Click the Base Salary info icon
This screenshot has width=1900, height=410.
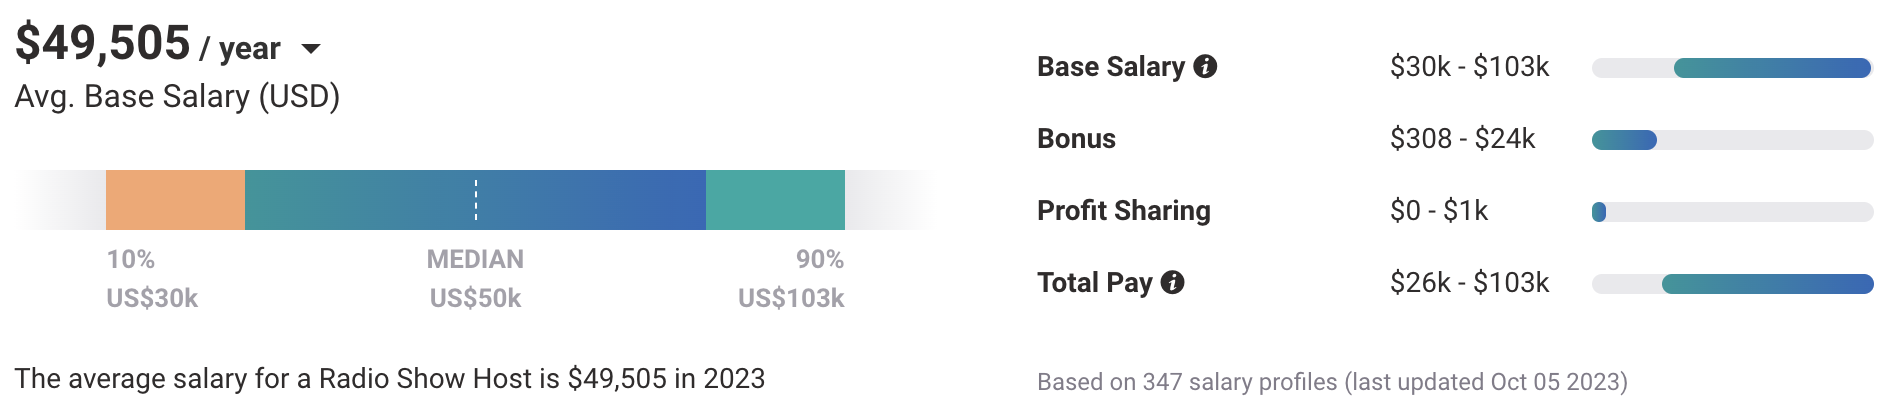pyautogui.click(x=1206, y=67)
